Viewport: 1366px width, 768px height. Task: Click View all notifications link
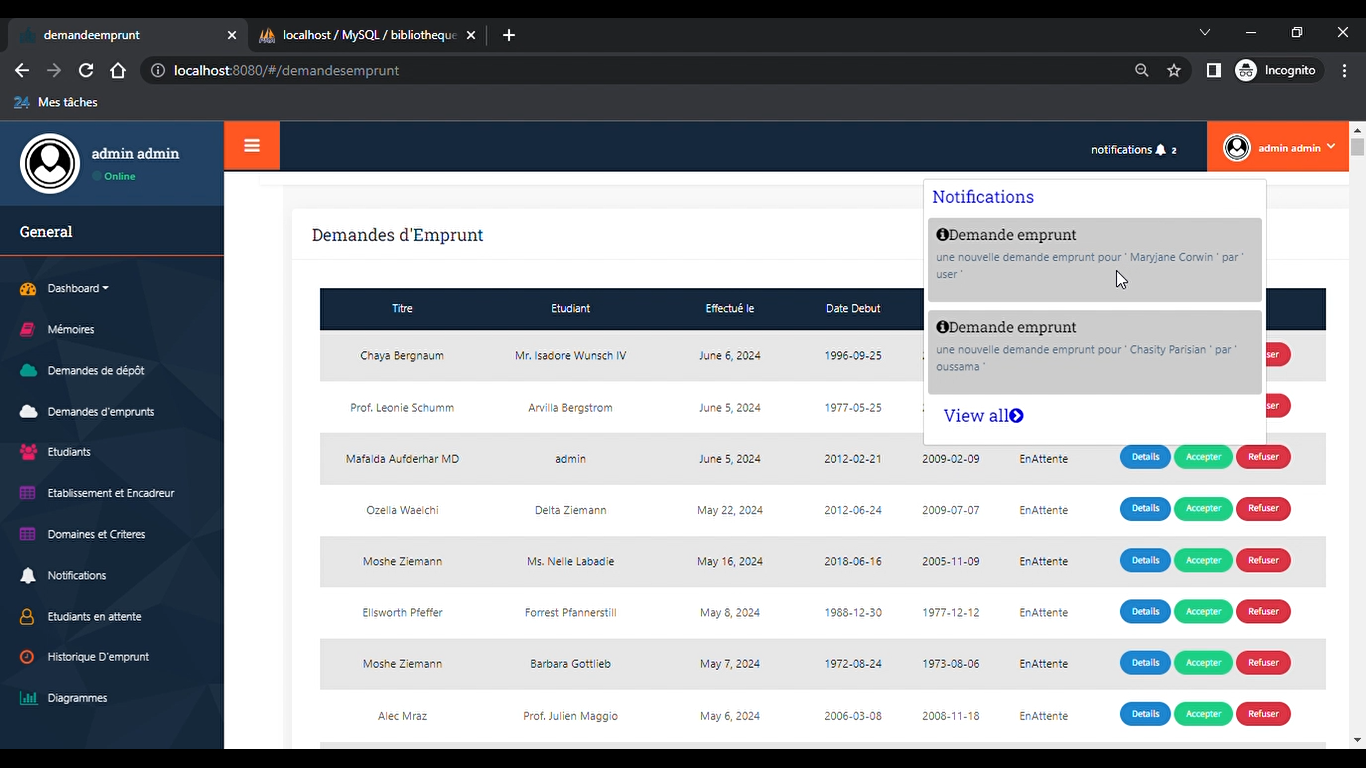pos(983,416)
